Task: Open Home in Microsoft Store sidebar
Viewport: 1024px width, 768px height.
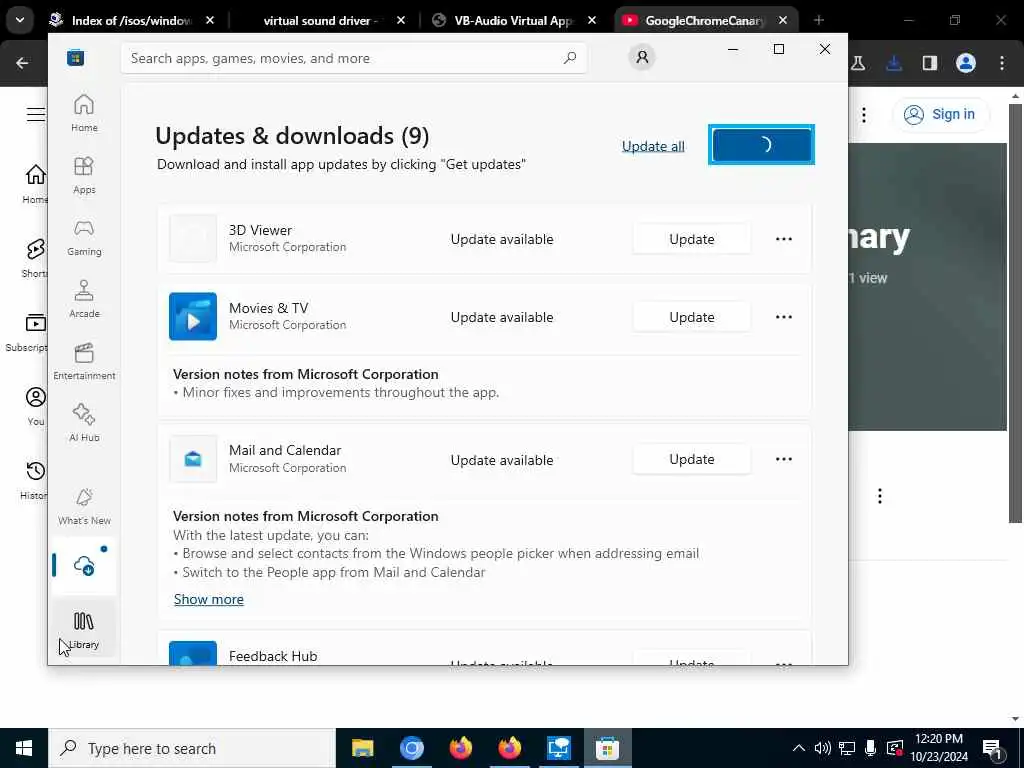Action: pyautogui.click(x=84, y=113)
